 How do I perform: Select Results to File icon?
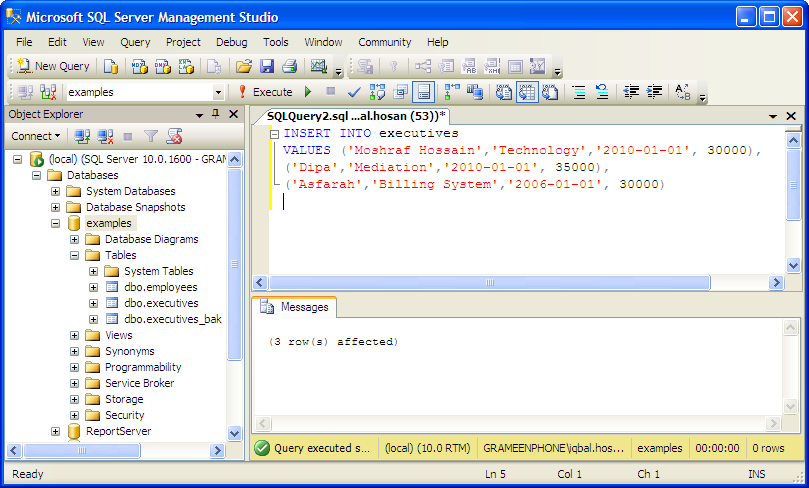550,92
